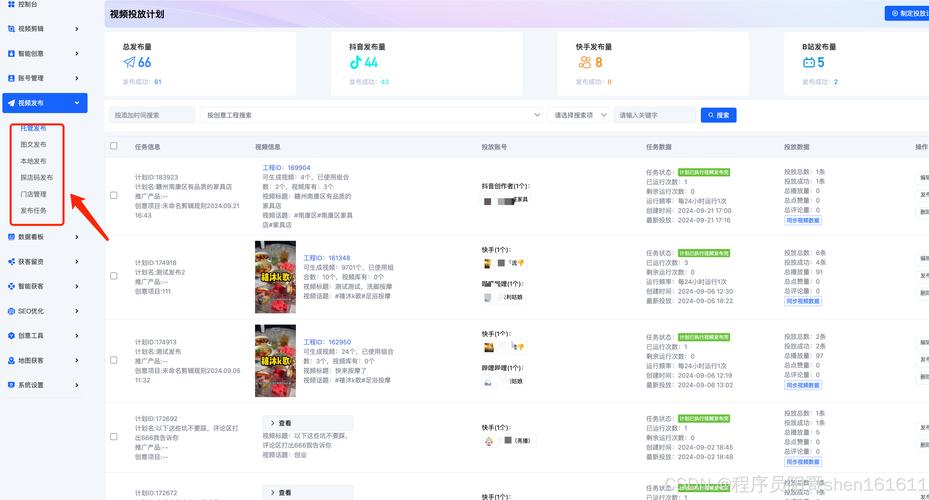Screen dimensions: 929x500
Task: Click the 控制台 dashboard icon in the sidebar
Action: point(11,4)
